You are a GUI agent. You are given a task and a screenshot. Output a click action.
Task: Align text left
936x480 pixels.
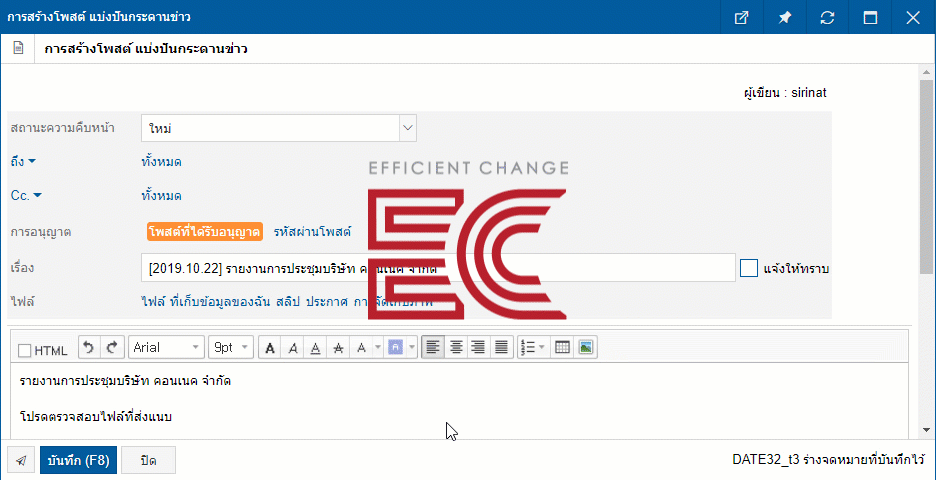pyautogui.click(x=433, y=347)
